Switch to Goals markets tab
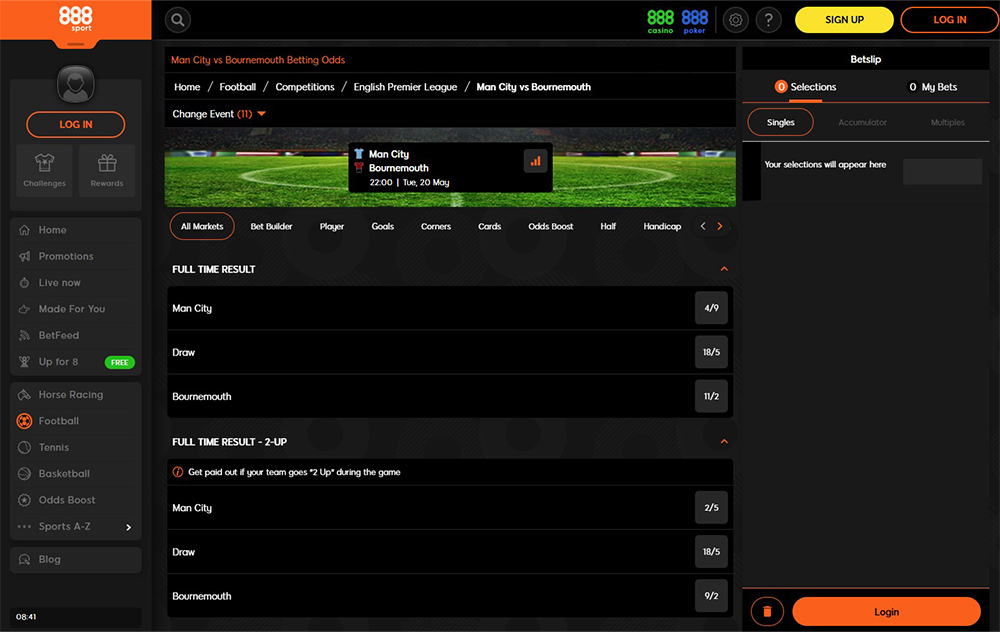The height and width of the screenshot is (632, 1000). point(383,226)
